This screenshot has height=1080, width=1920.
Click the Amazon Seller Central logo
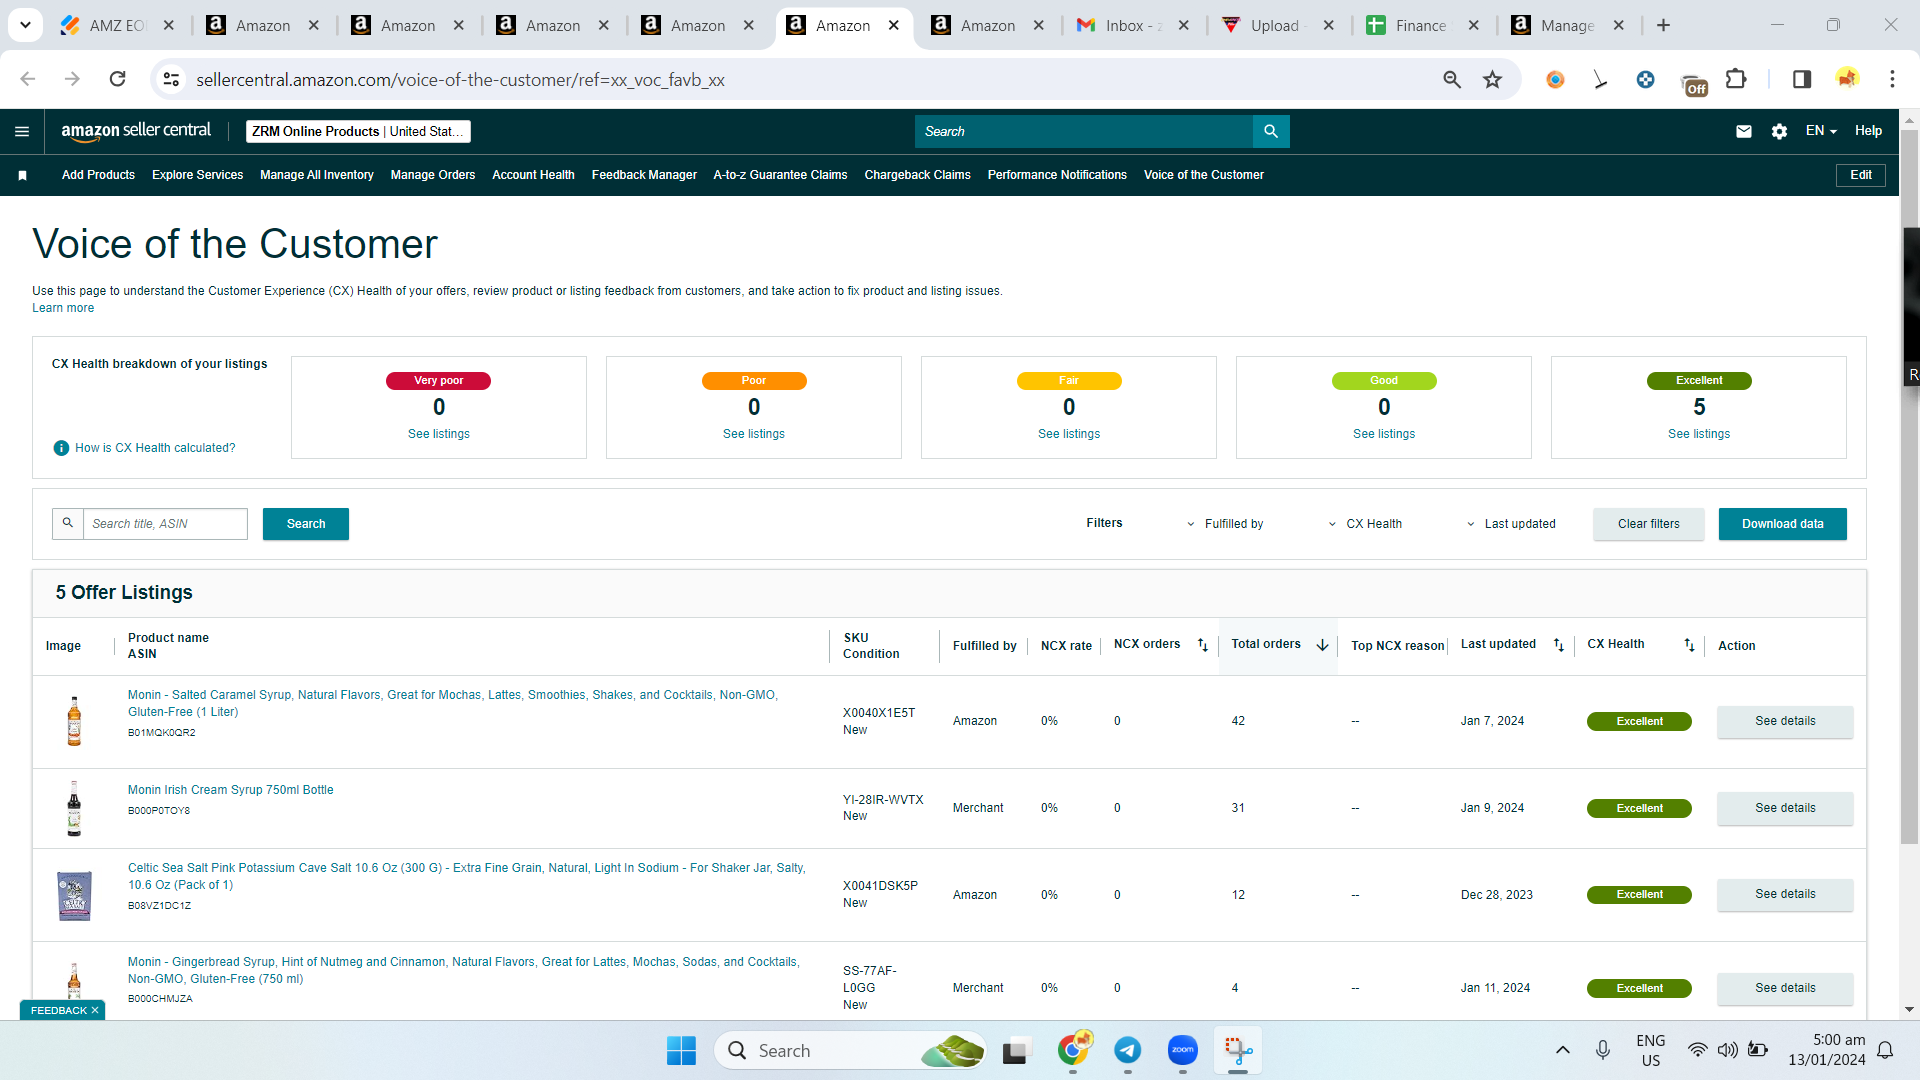(136, 131)
